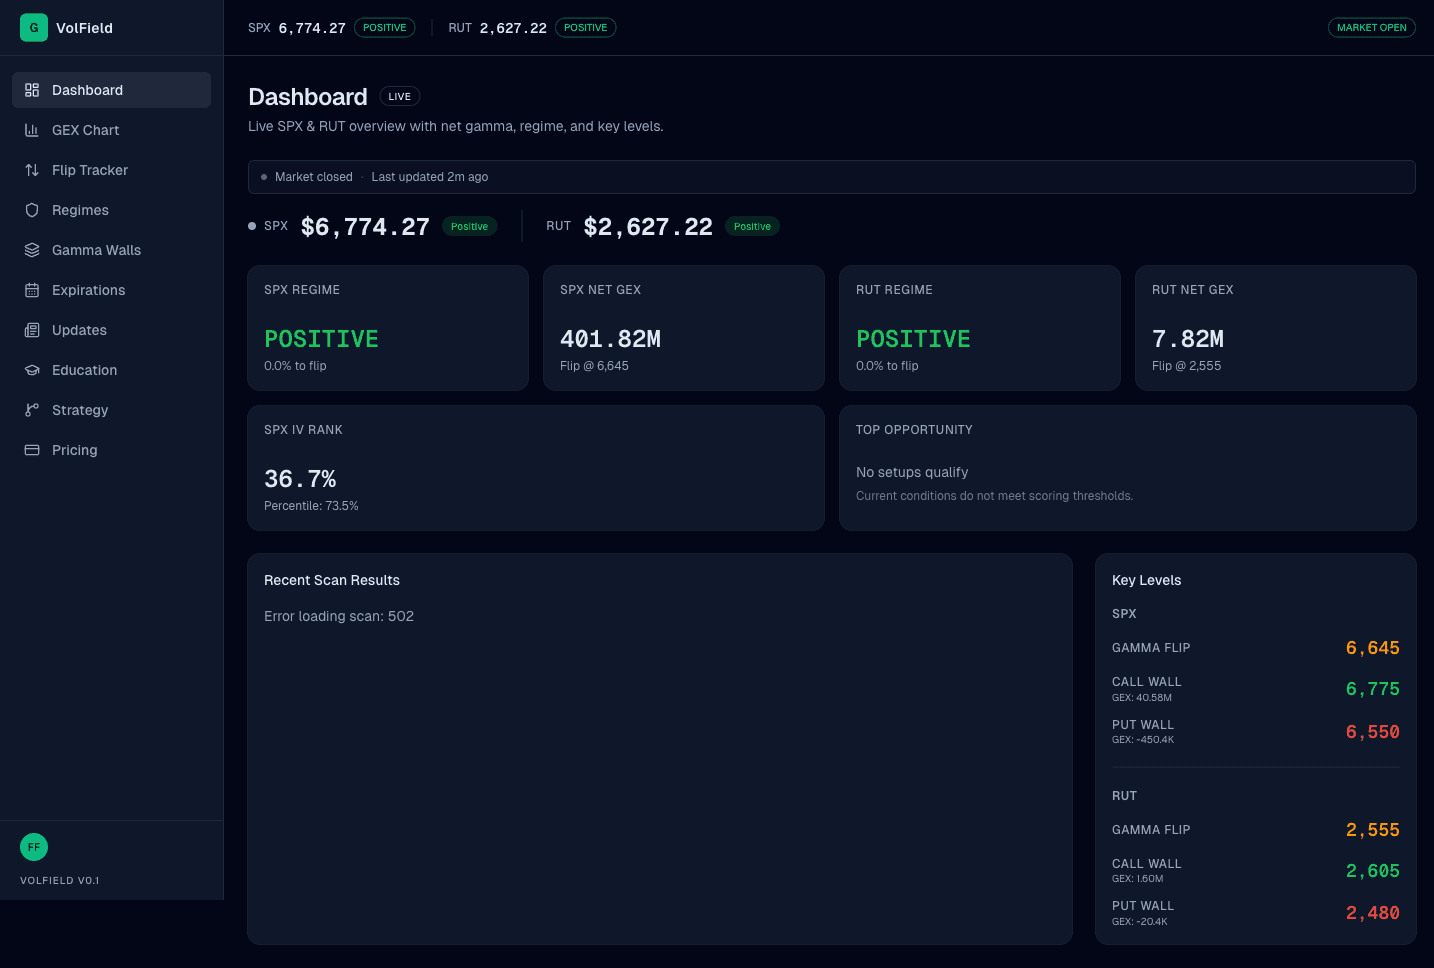Click 'Flip @ 6,645' text
The height and width of the screenshot is (968, 1434).
594,366
